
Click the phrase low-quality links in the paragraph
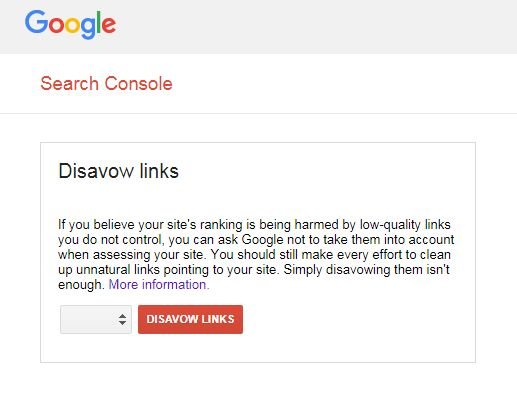405,225
